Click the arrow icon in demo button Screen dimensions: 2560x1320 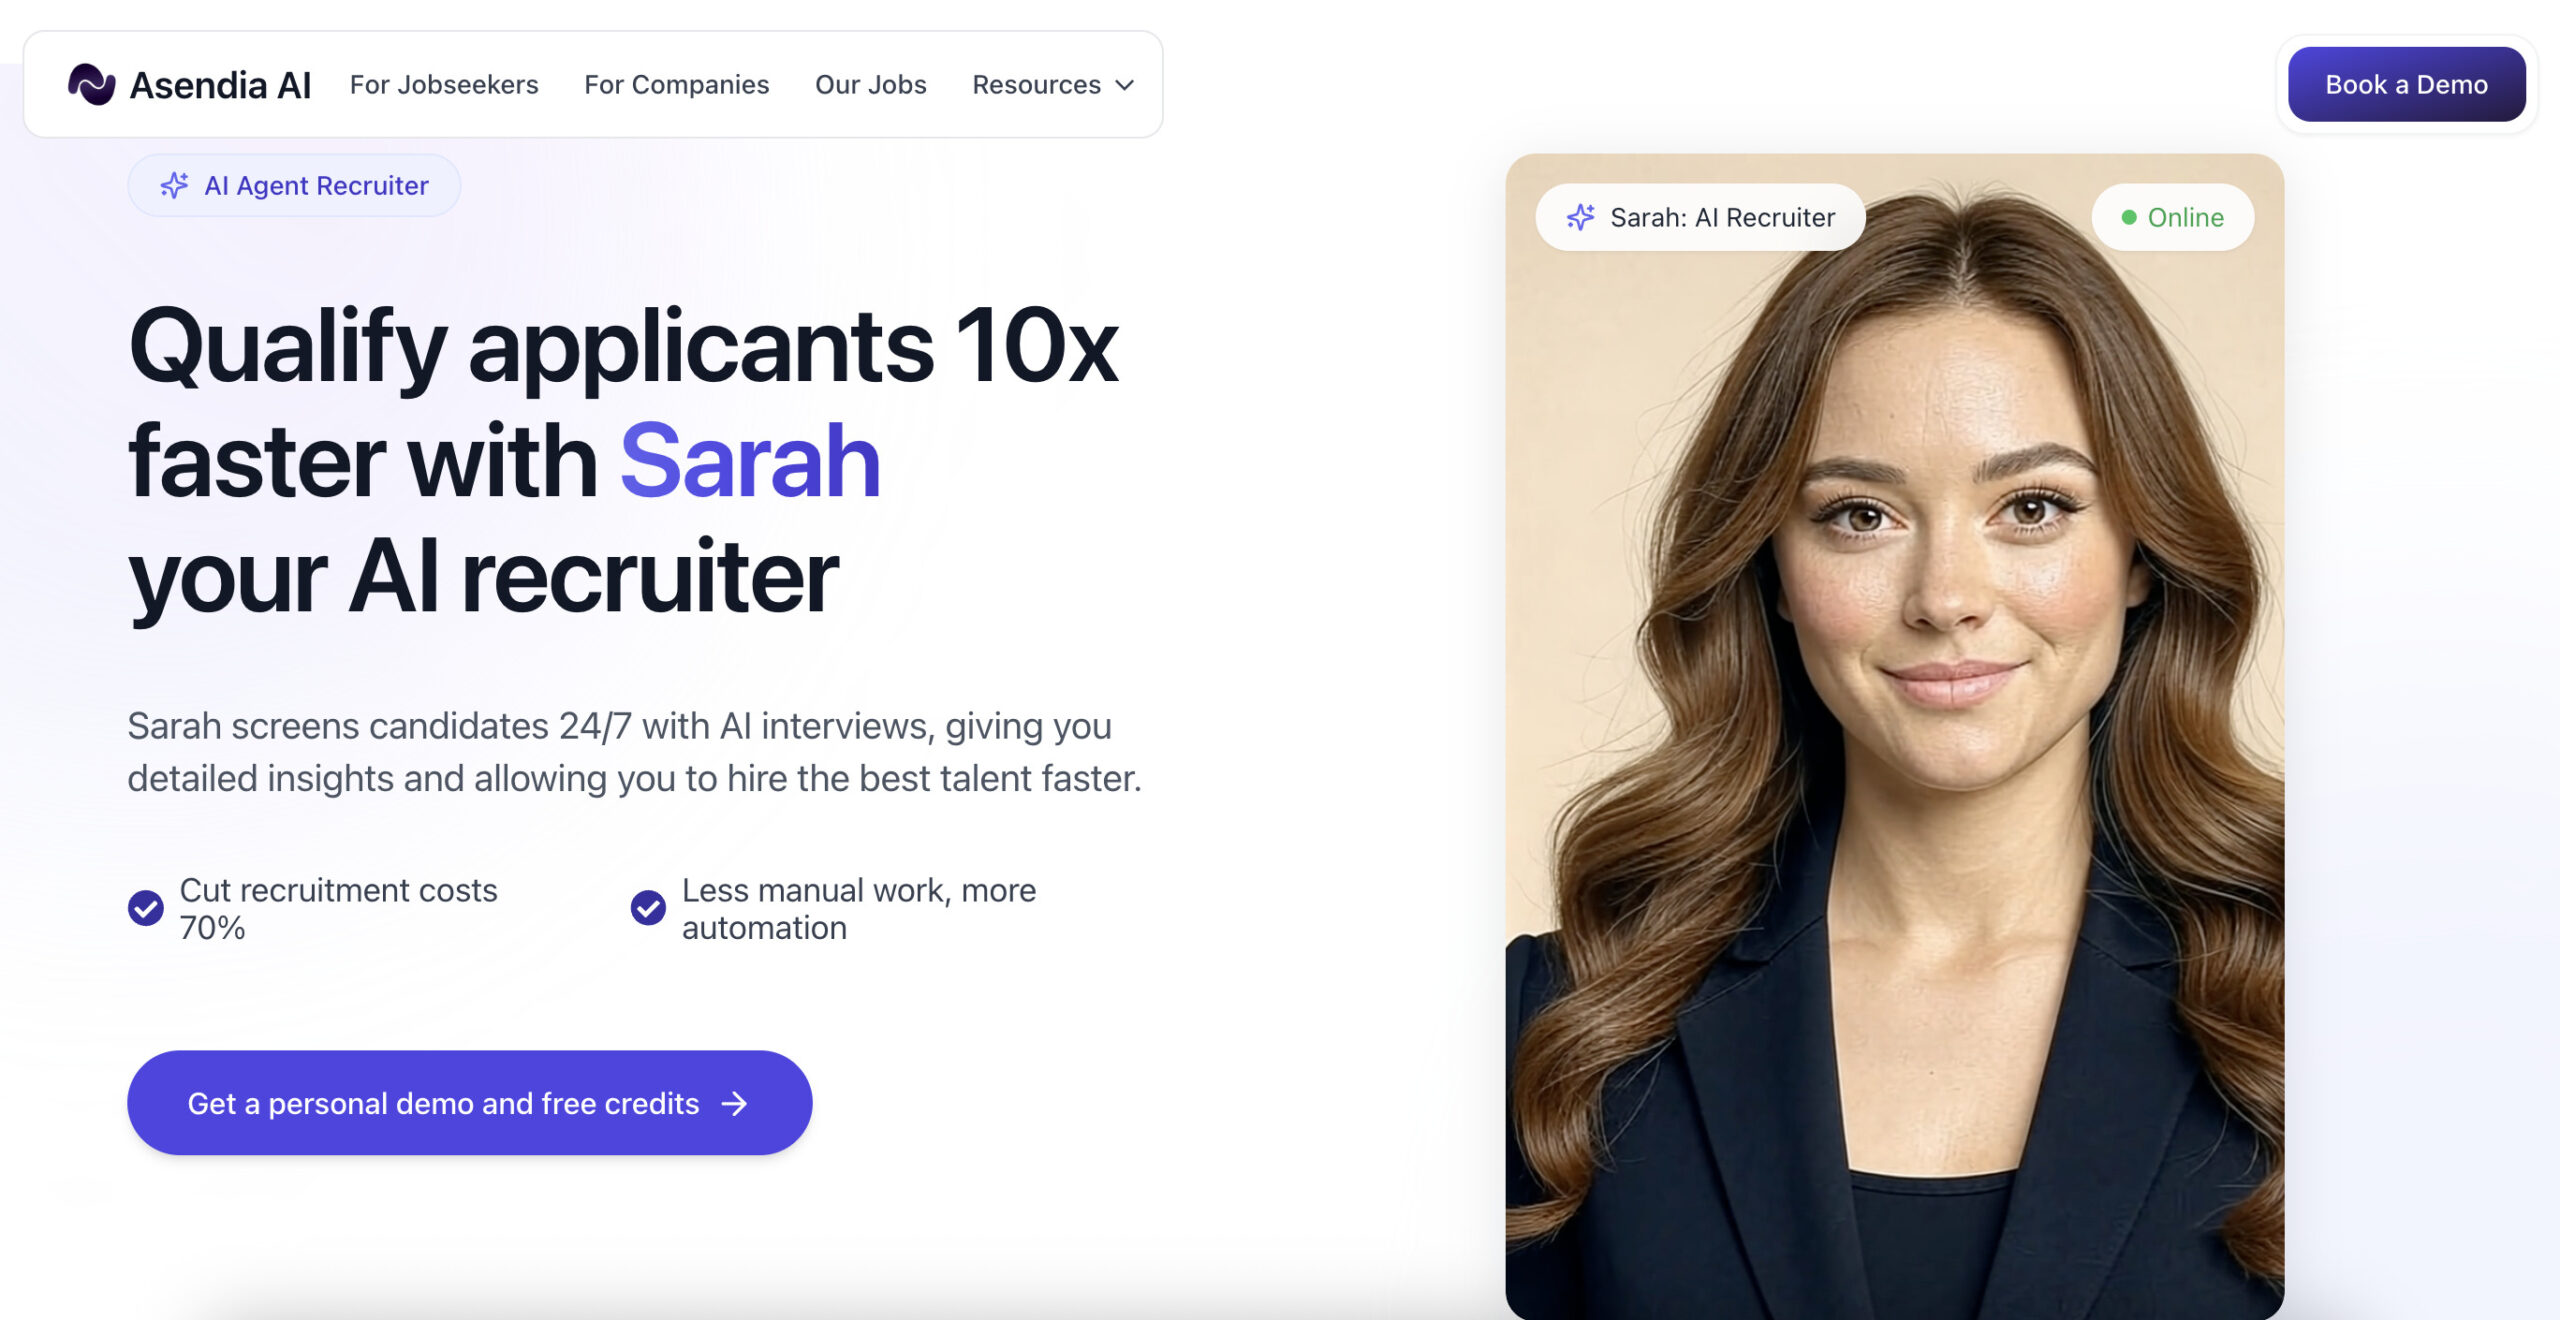pos(735,1103)
